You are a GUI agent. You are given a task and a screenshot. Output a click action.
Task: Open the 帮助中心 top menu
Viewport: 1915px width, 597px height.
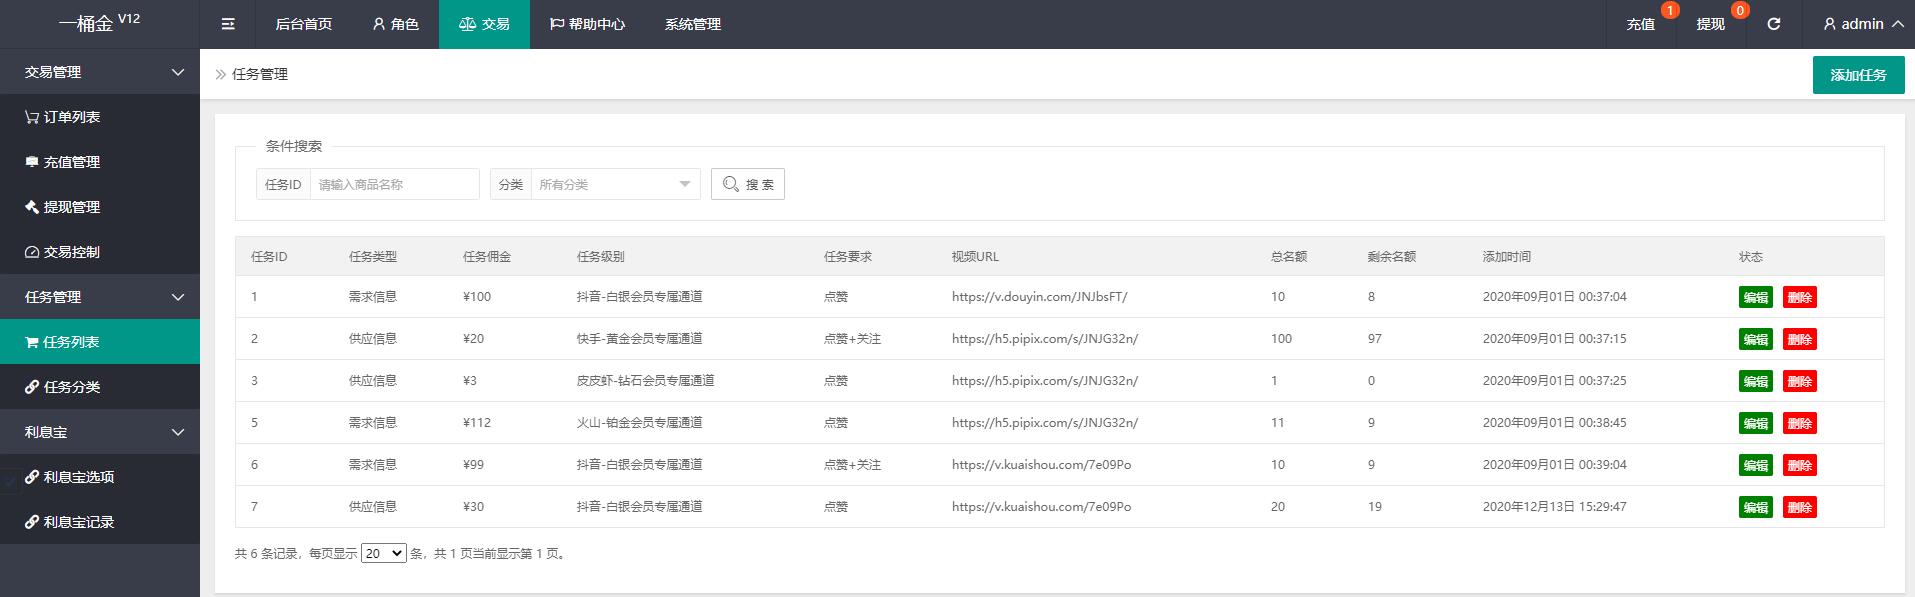point(587,24)
